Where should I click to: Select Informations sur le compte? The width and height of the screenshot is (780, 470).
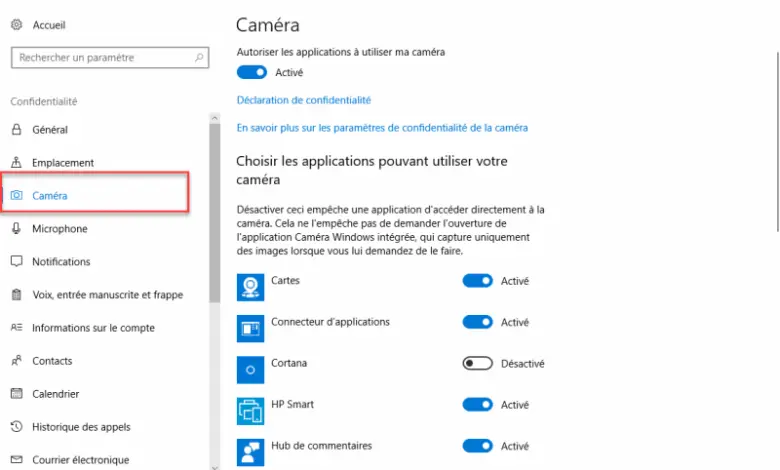[93, 328]
